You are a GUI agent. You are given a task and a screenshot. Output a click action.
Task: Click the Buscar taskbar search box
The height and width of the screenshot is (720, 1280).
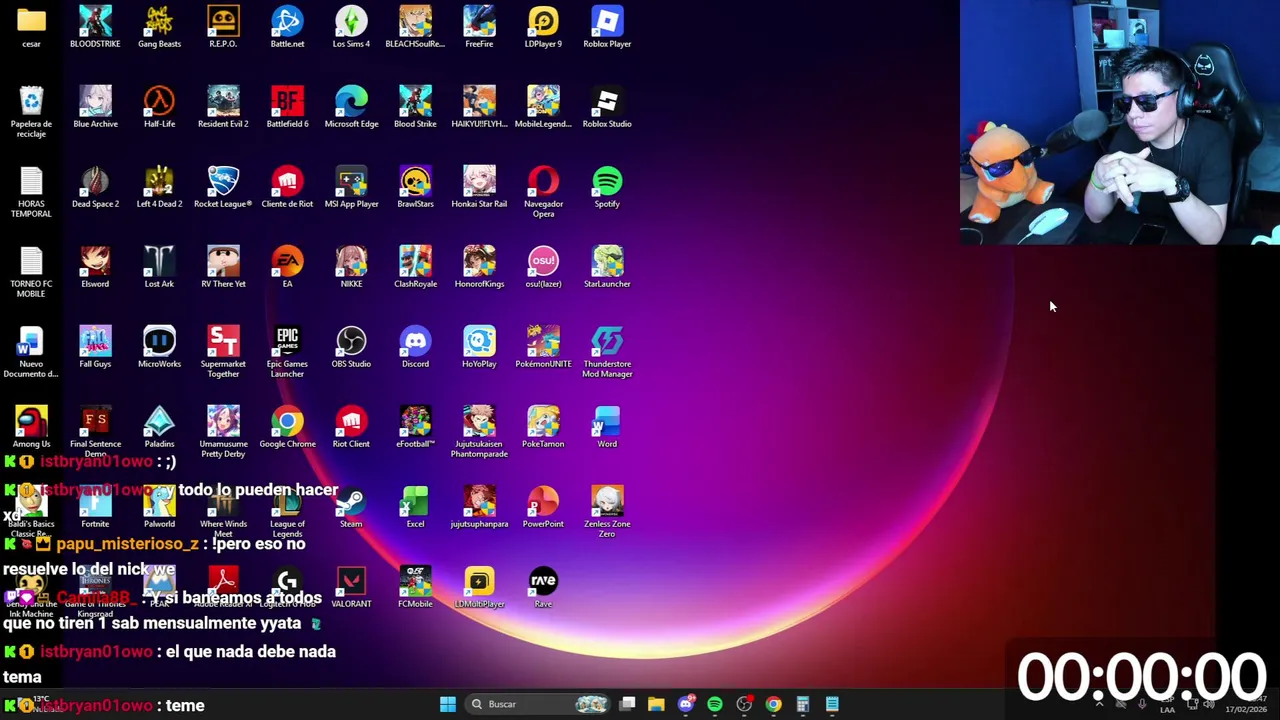(538, 704)
